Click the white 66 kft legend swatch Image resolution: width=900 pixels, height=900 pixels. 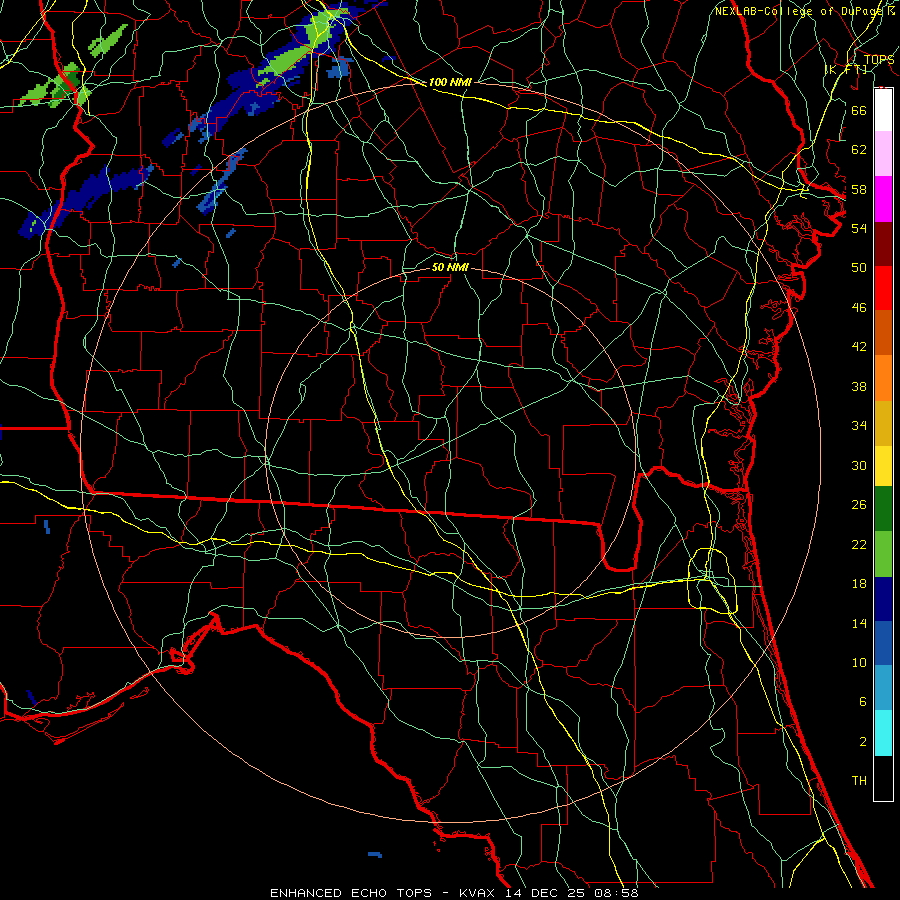(883, 110)
